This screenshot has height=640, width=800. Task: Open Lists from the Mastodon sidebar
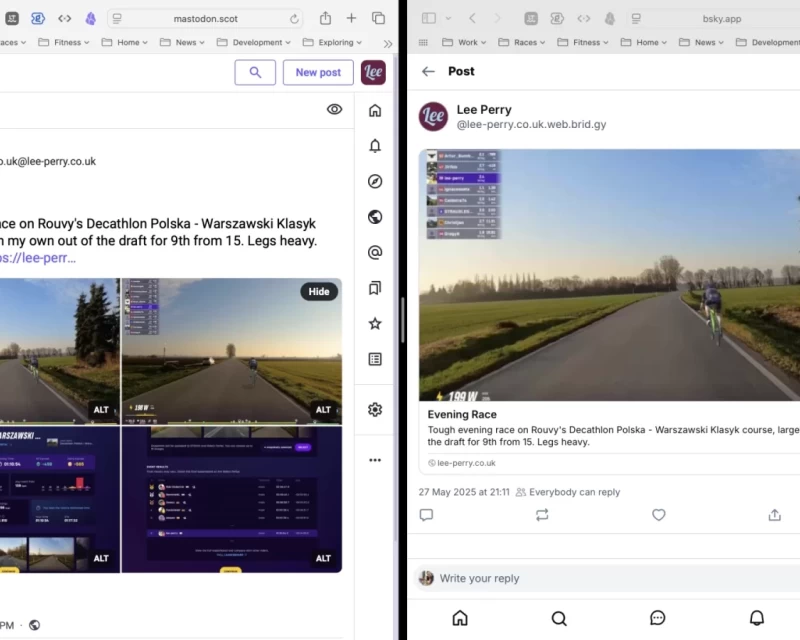[x=374, y=359]
